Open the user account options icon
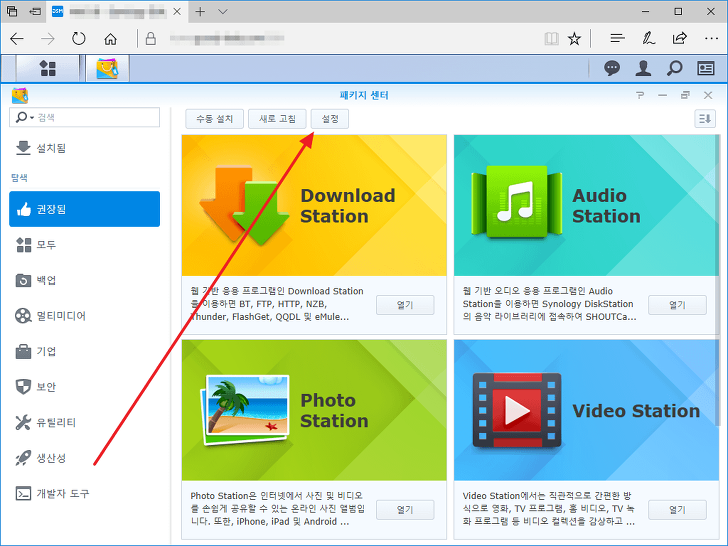 point(643,68)
